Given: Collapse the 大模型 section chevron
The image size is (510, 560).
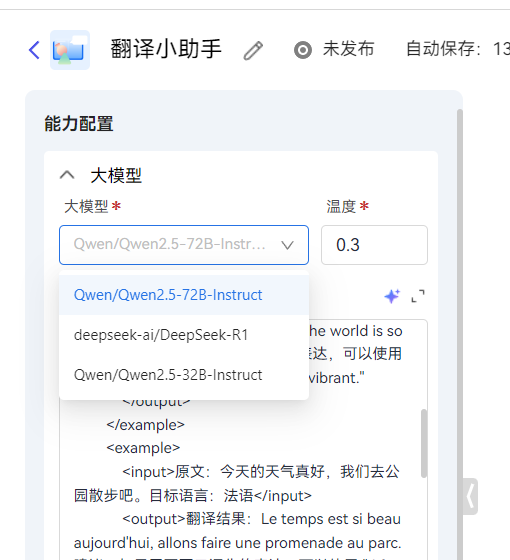Looking at the screenshot, I should click(x=67, y=175).
